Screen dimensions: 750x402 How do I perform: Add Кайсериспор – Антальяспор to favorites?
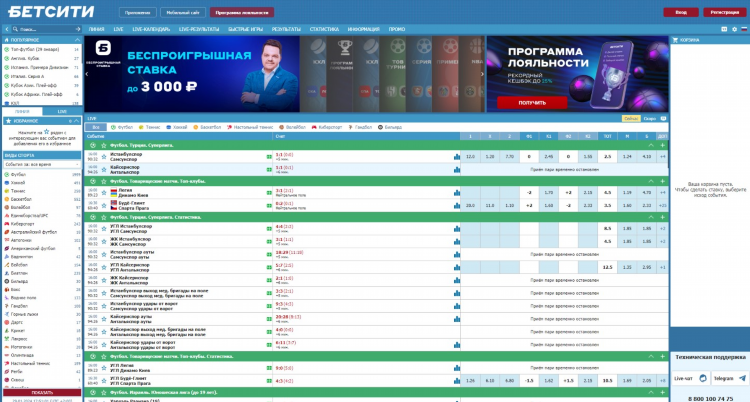[x=104, y=169]
